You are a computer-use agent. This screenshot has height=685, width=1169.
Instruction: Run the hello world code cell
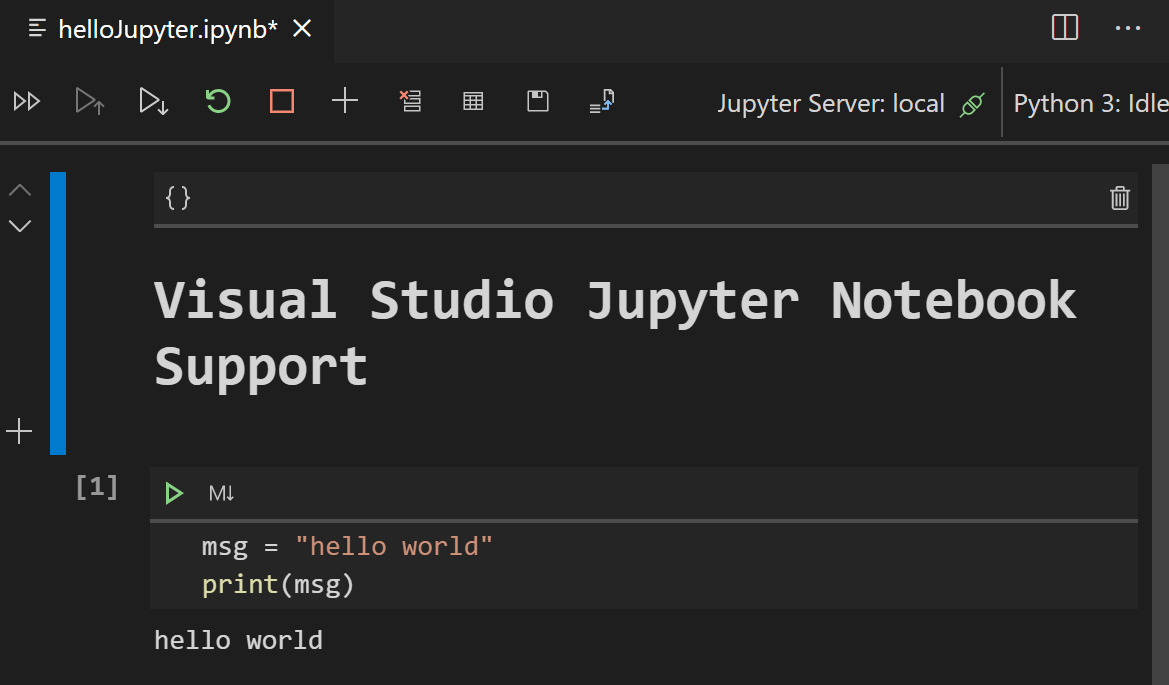[173, 492]
